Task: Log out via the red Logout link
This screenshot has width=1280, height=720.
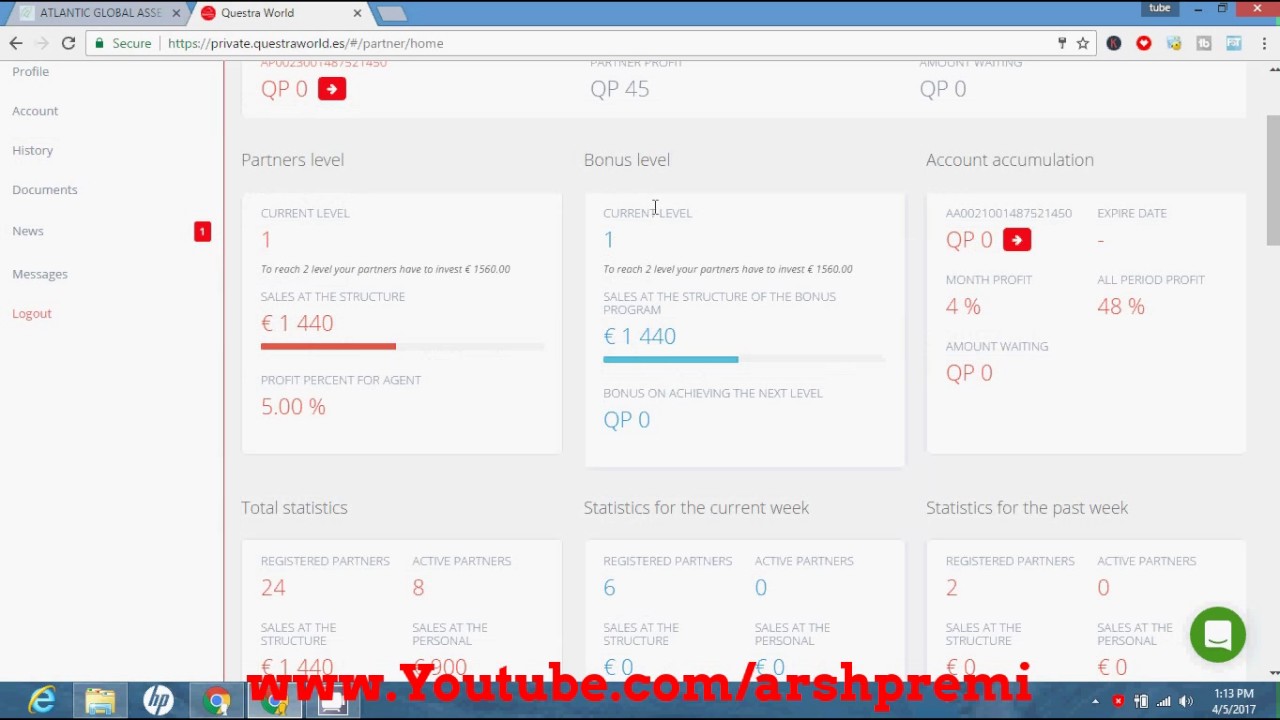Action: [x=32, y=314]
